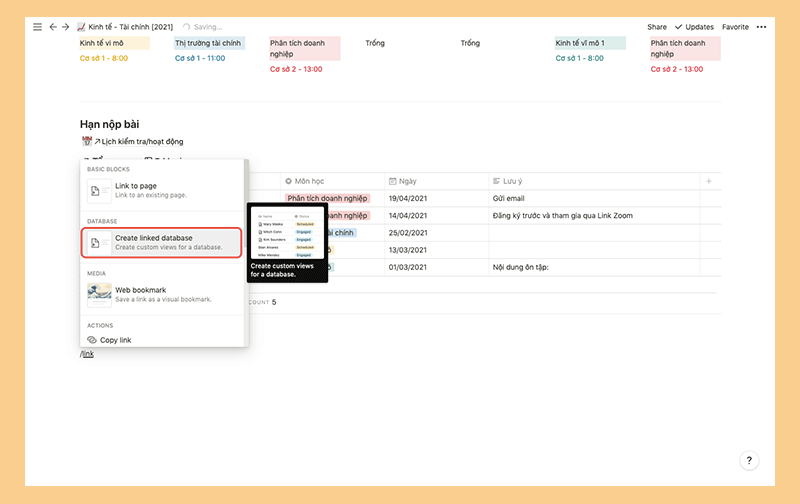
Task: Click the date cell 19/04/2021
Action: [436, 198]
